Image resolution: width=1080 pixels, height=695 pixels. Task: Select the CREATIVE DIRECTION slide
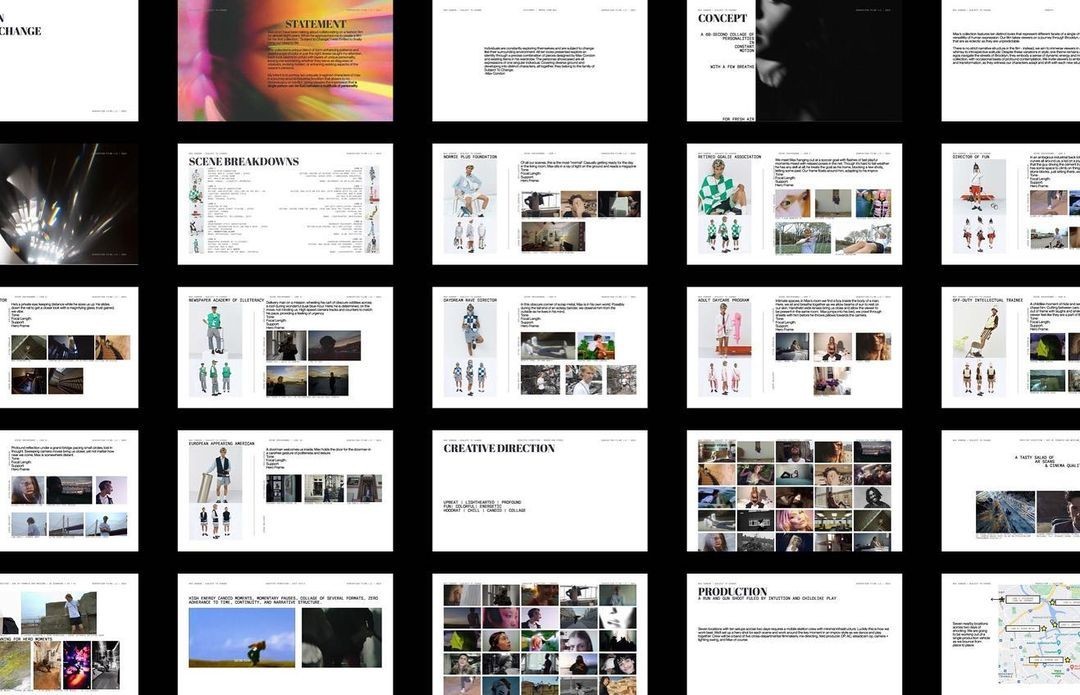click(x=540, y=490)
